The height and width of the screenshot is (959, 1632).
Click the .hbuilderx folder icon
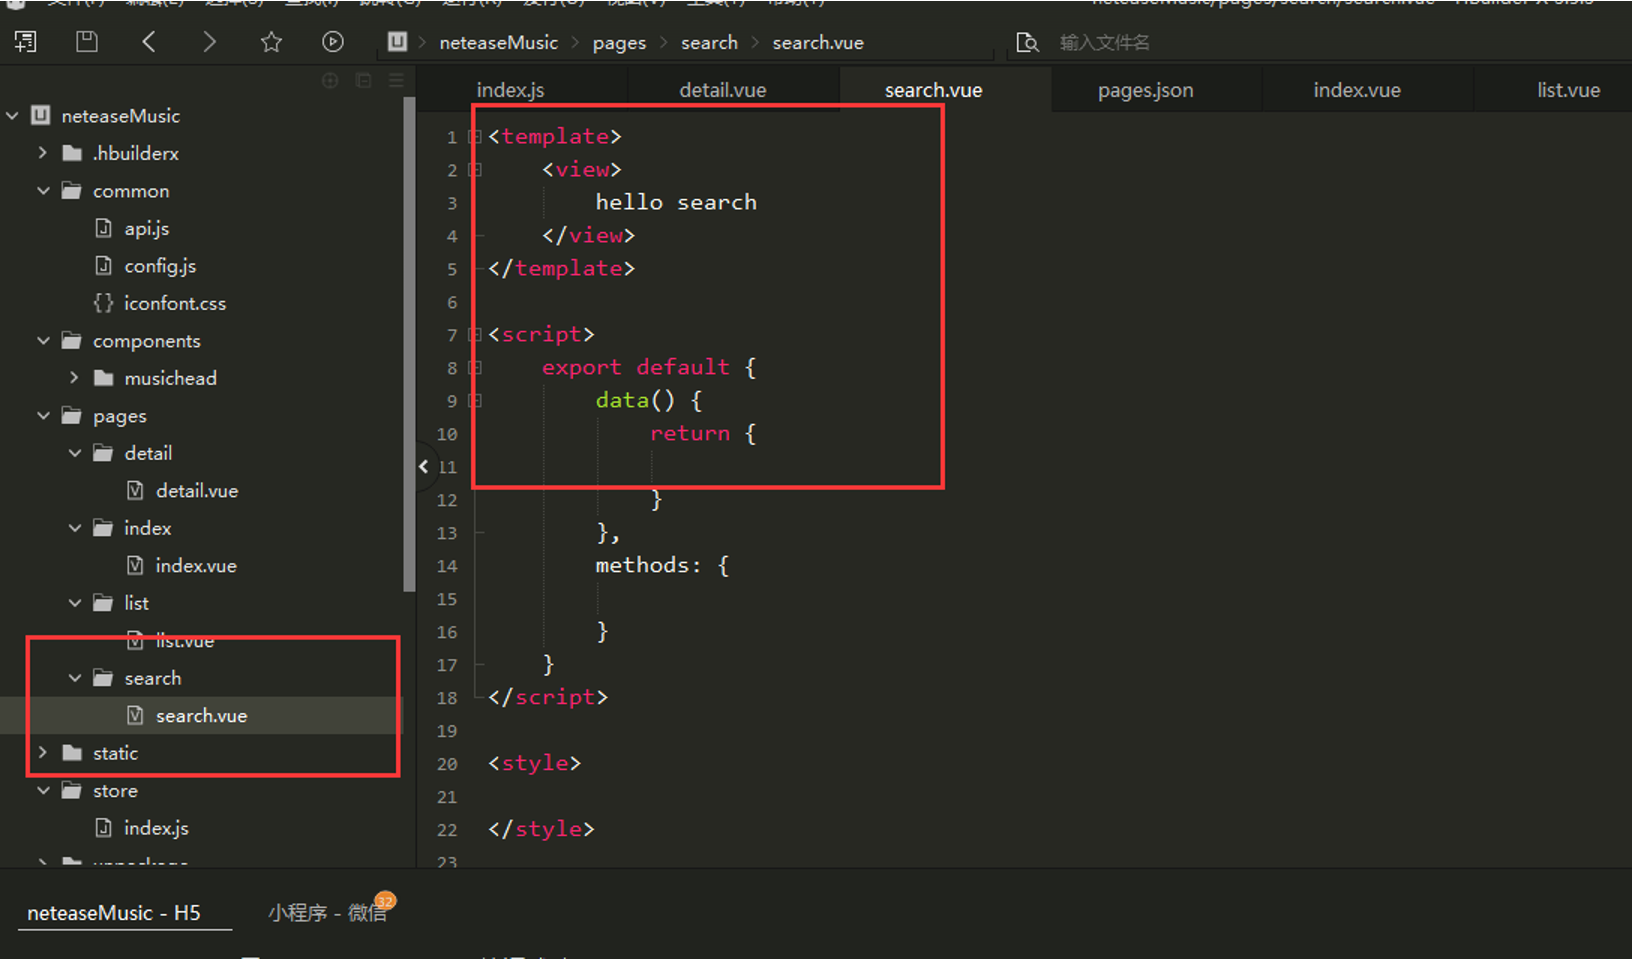71,153
